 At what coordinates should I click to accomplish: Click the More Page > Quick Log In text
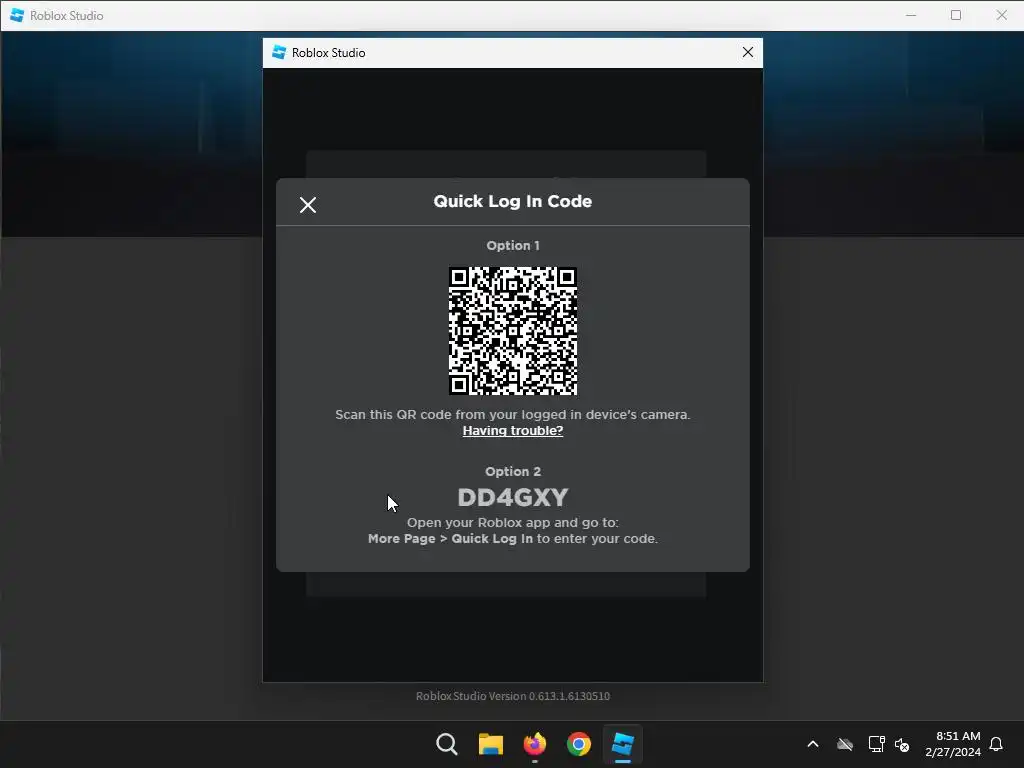[451, 539]
